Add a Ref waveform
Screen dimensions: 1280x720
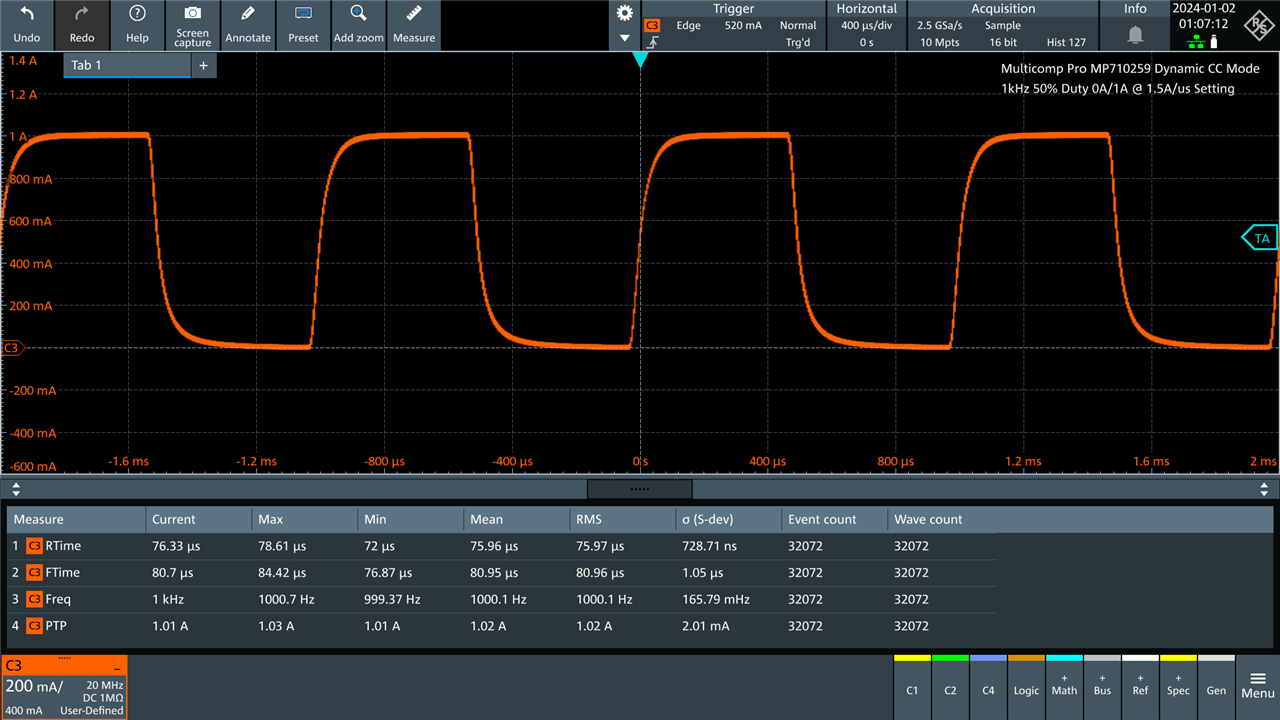pos(1140,686)
